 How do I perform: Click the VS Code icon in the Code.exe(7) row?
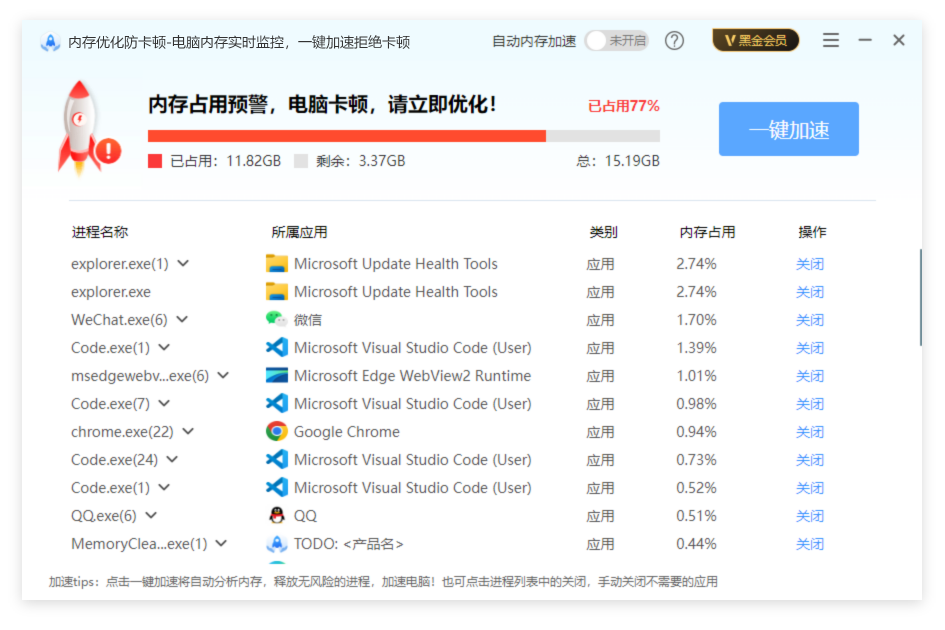(x=277, y=403)
